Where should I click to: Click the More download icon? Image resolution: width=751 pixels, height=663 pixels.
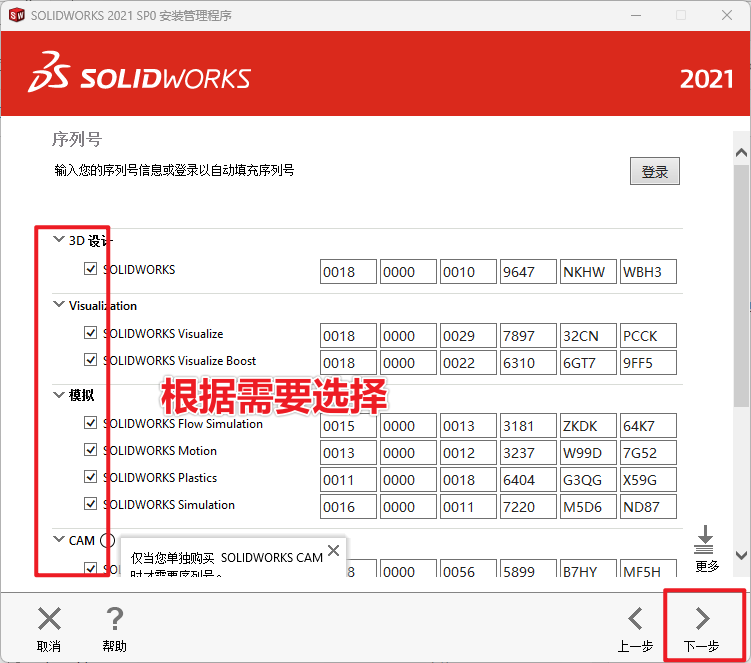[704, 540]
